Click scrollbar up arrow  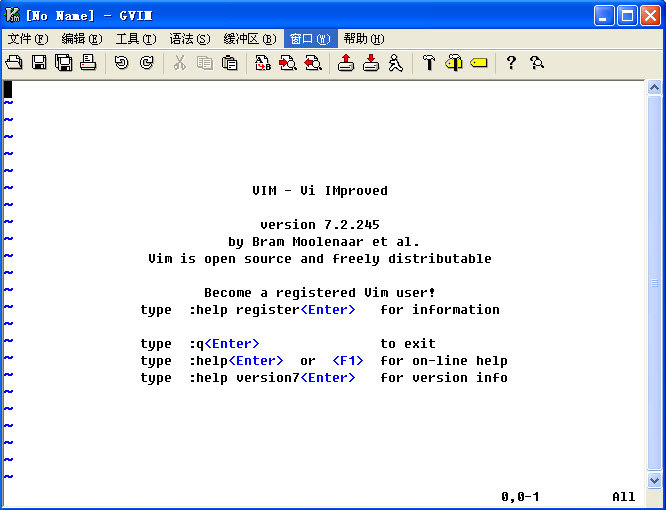point(655,87)
